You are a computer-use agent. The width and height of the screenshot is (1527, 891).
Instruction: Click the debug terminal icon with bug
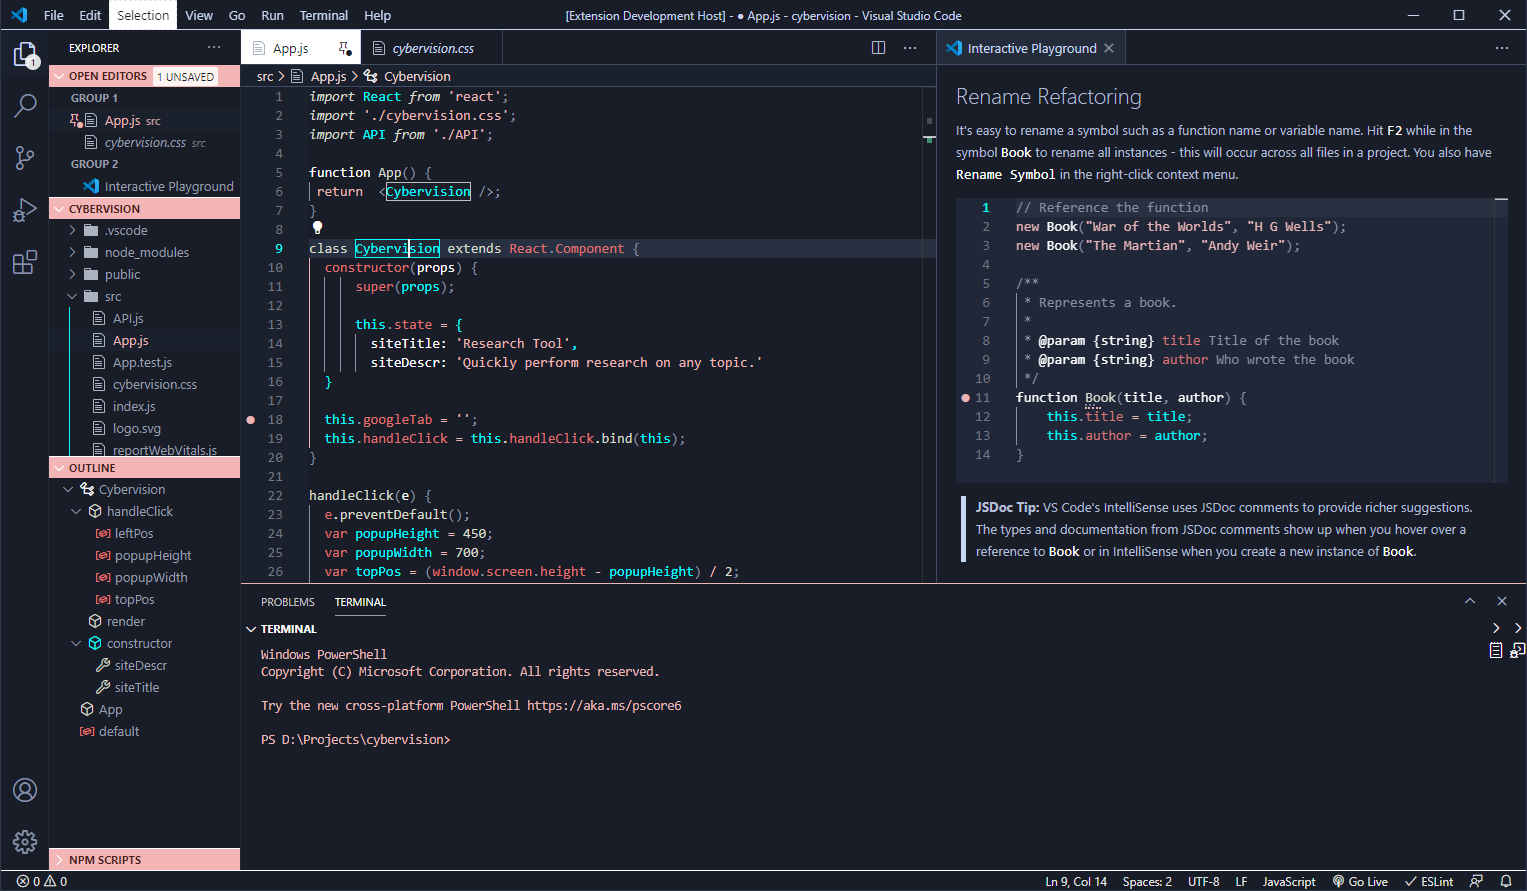(1517, 650)
